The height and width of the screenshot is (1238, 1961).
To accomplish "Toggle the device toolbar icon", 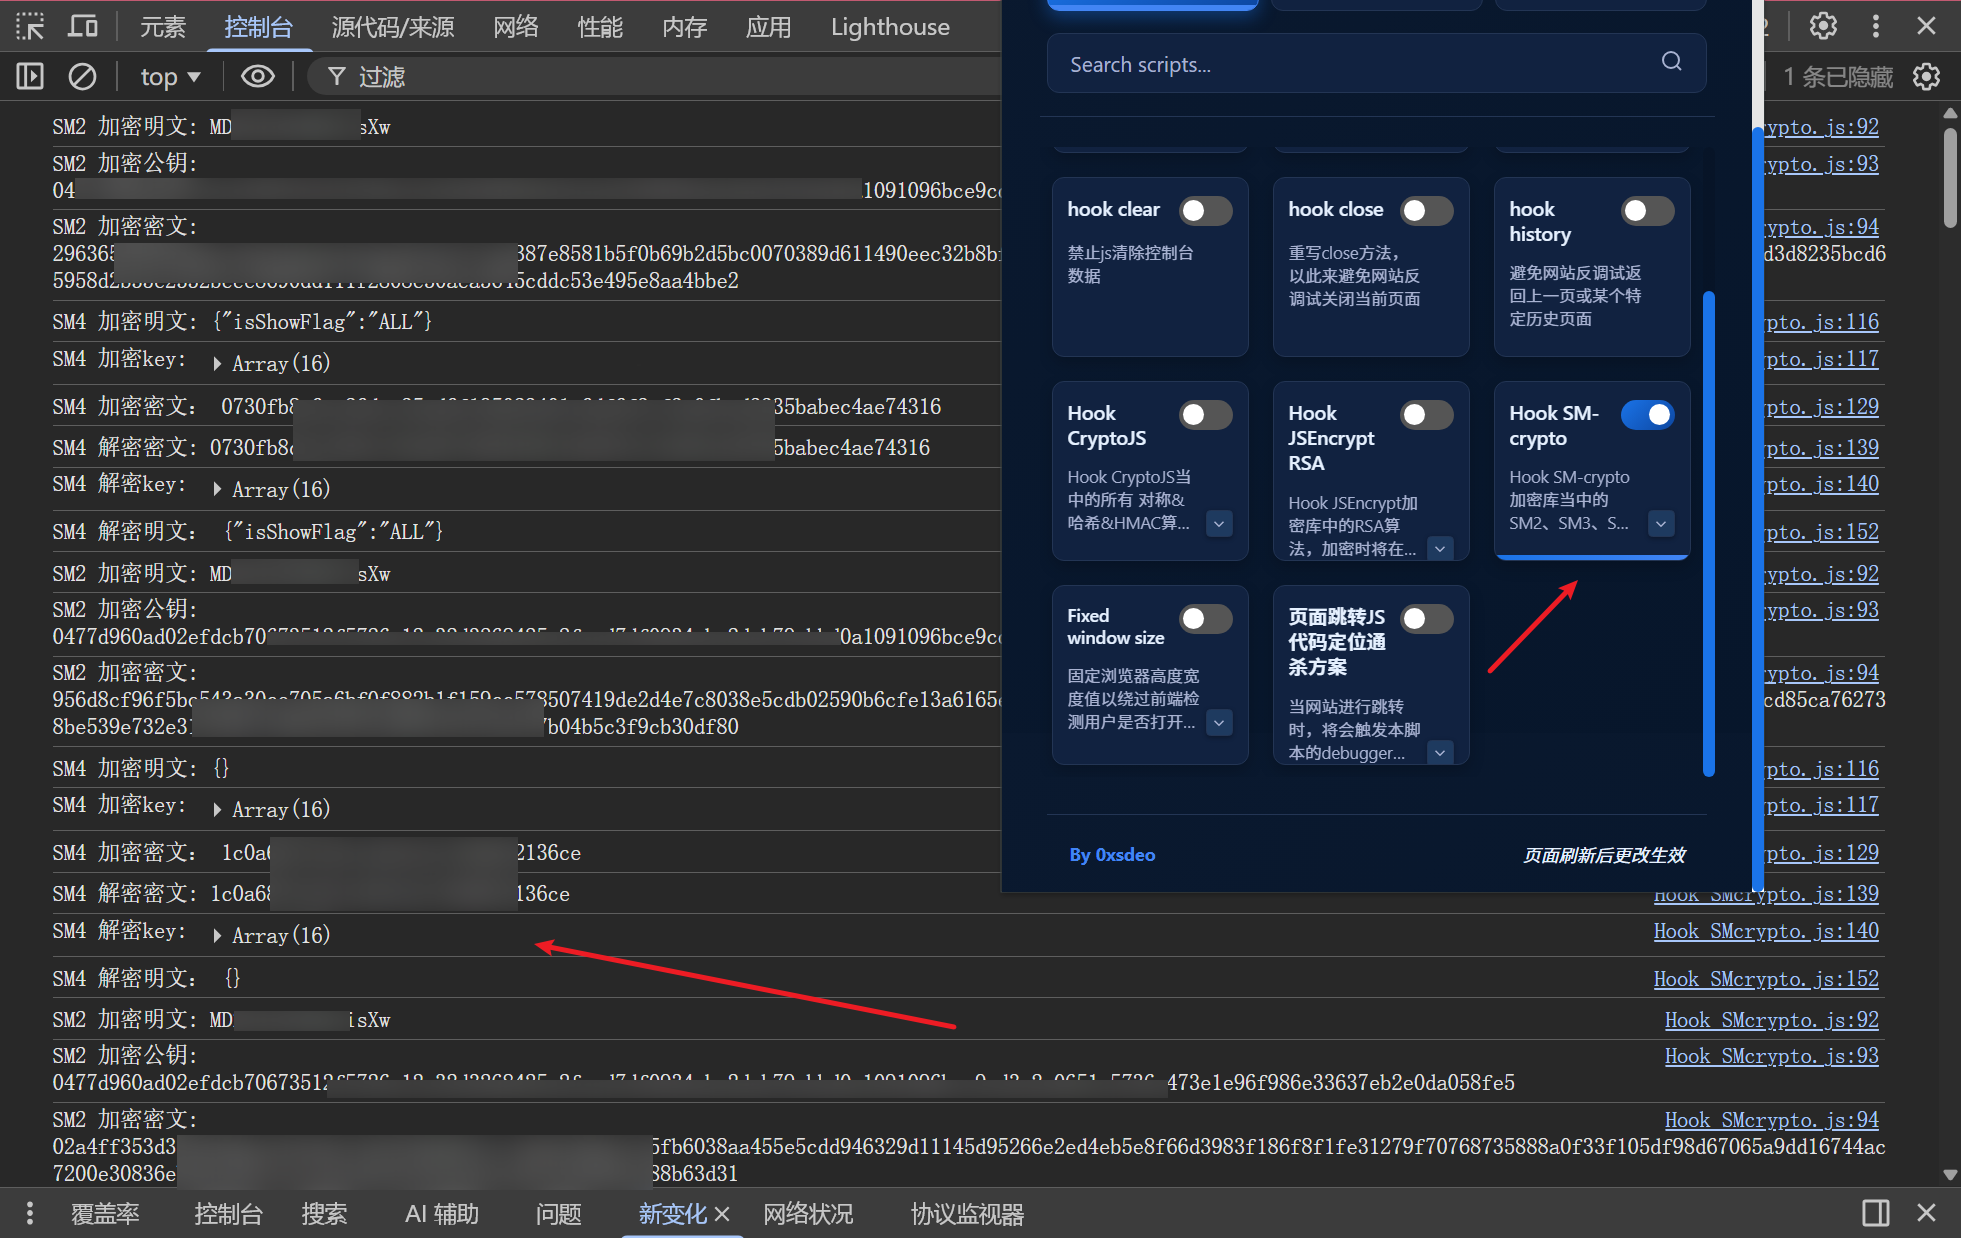I will click(83, 27).
